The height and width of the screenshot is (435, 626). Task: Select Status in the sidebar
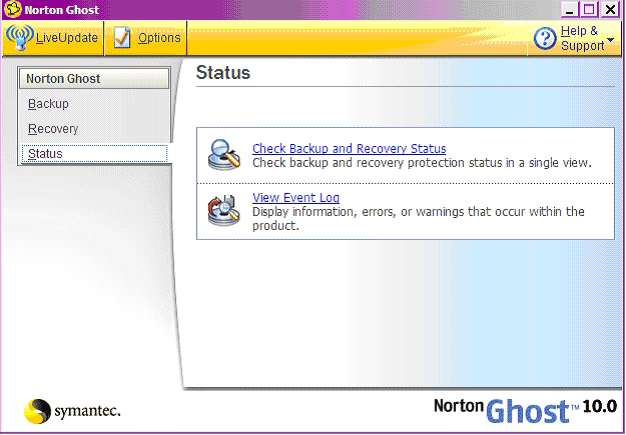tap(94, 154)
